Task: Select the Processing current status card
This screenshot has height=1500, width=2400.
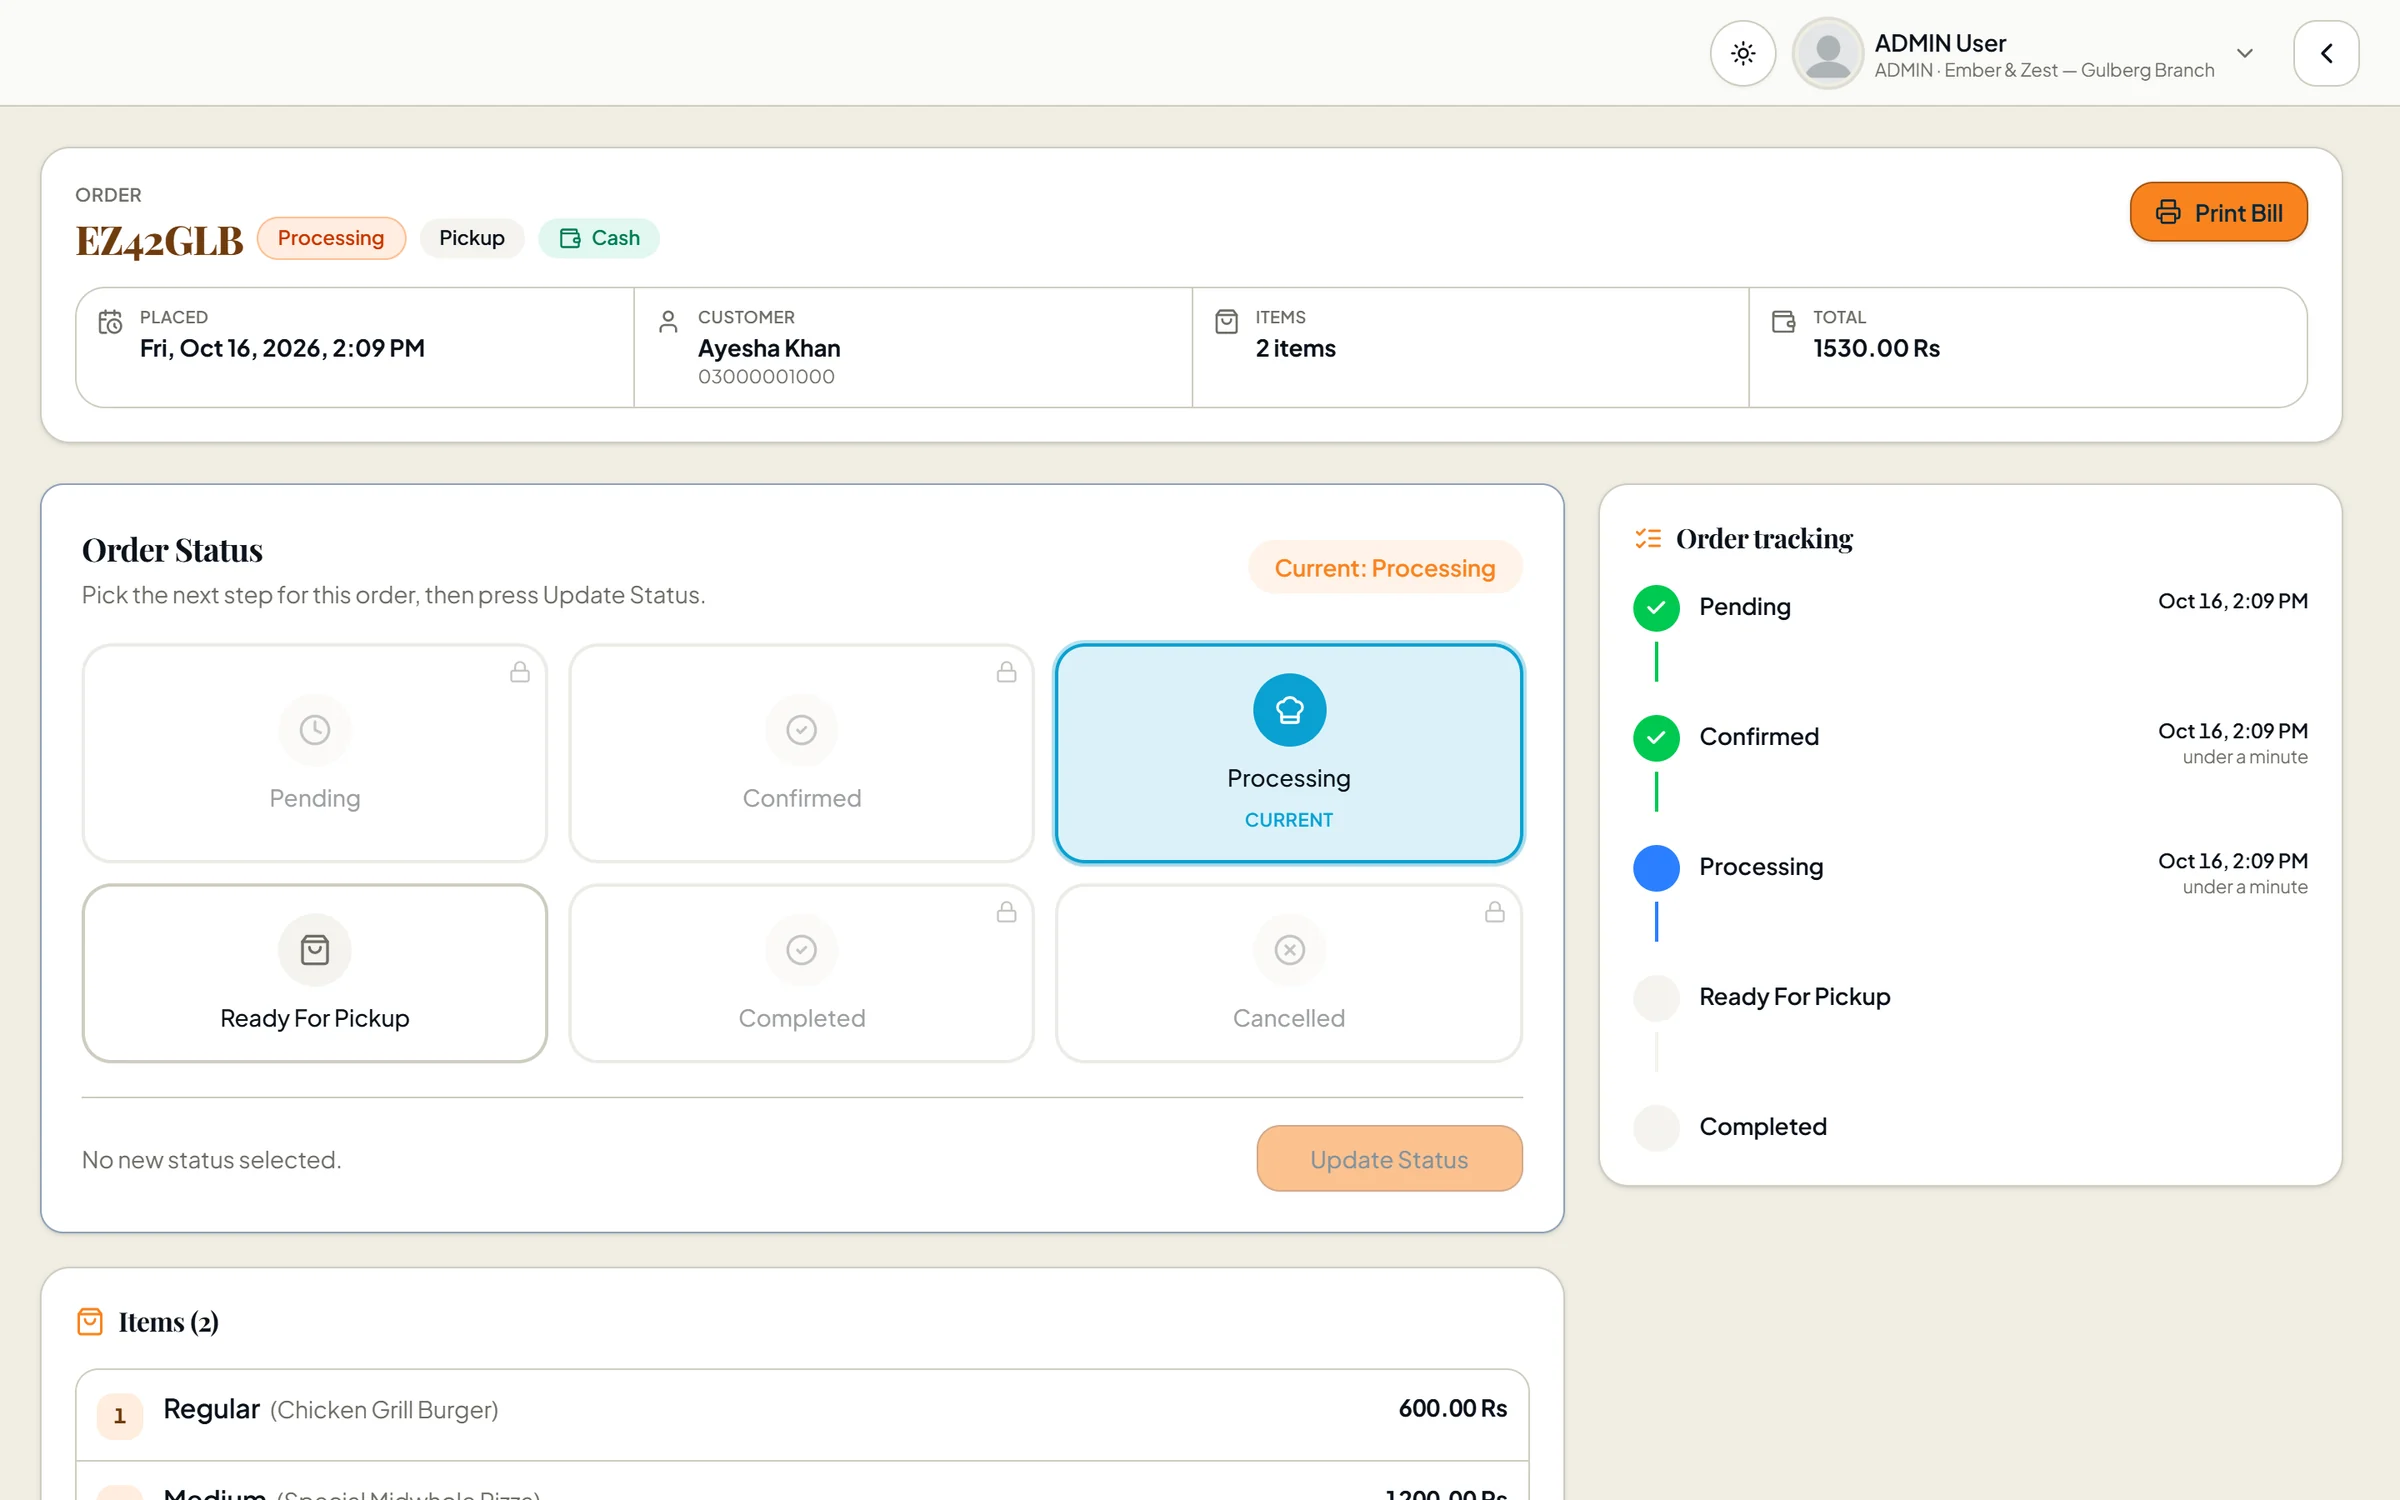Action: click(x=1289, y=753)
